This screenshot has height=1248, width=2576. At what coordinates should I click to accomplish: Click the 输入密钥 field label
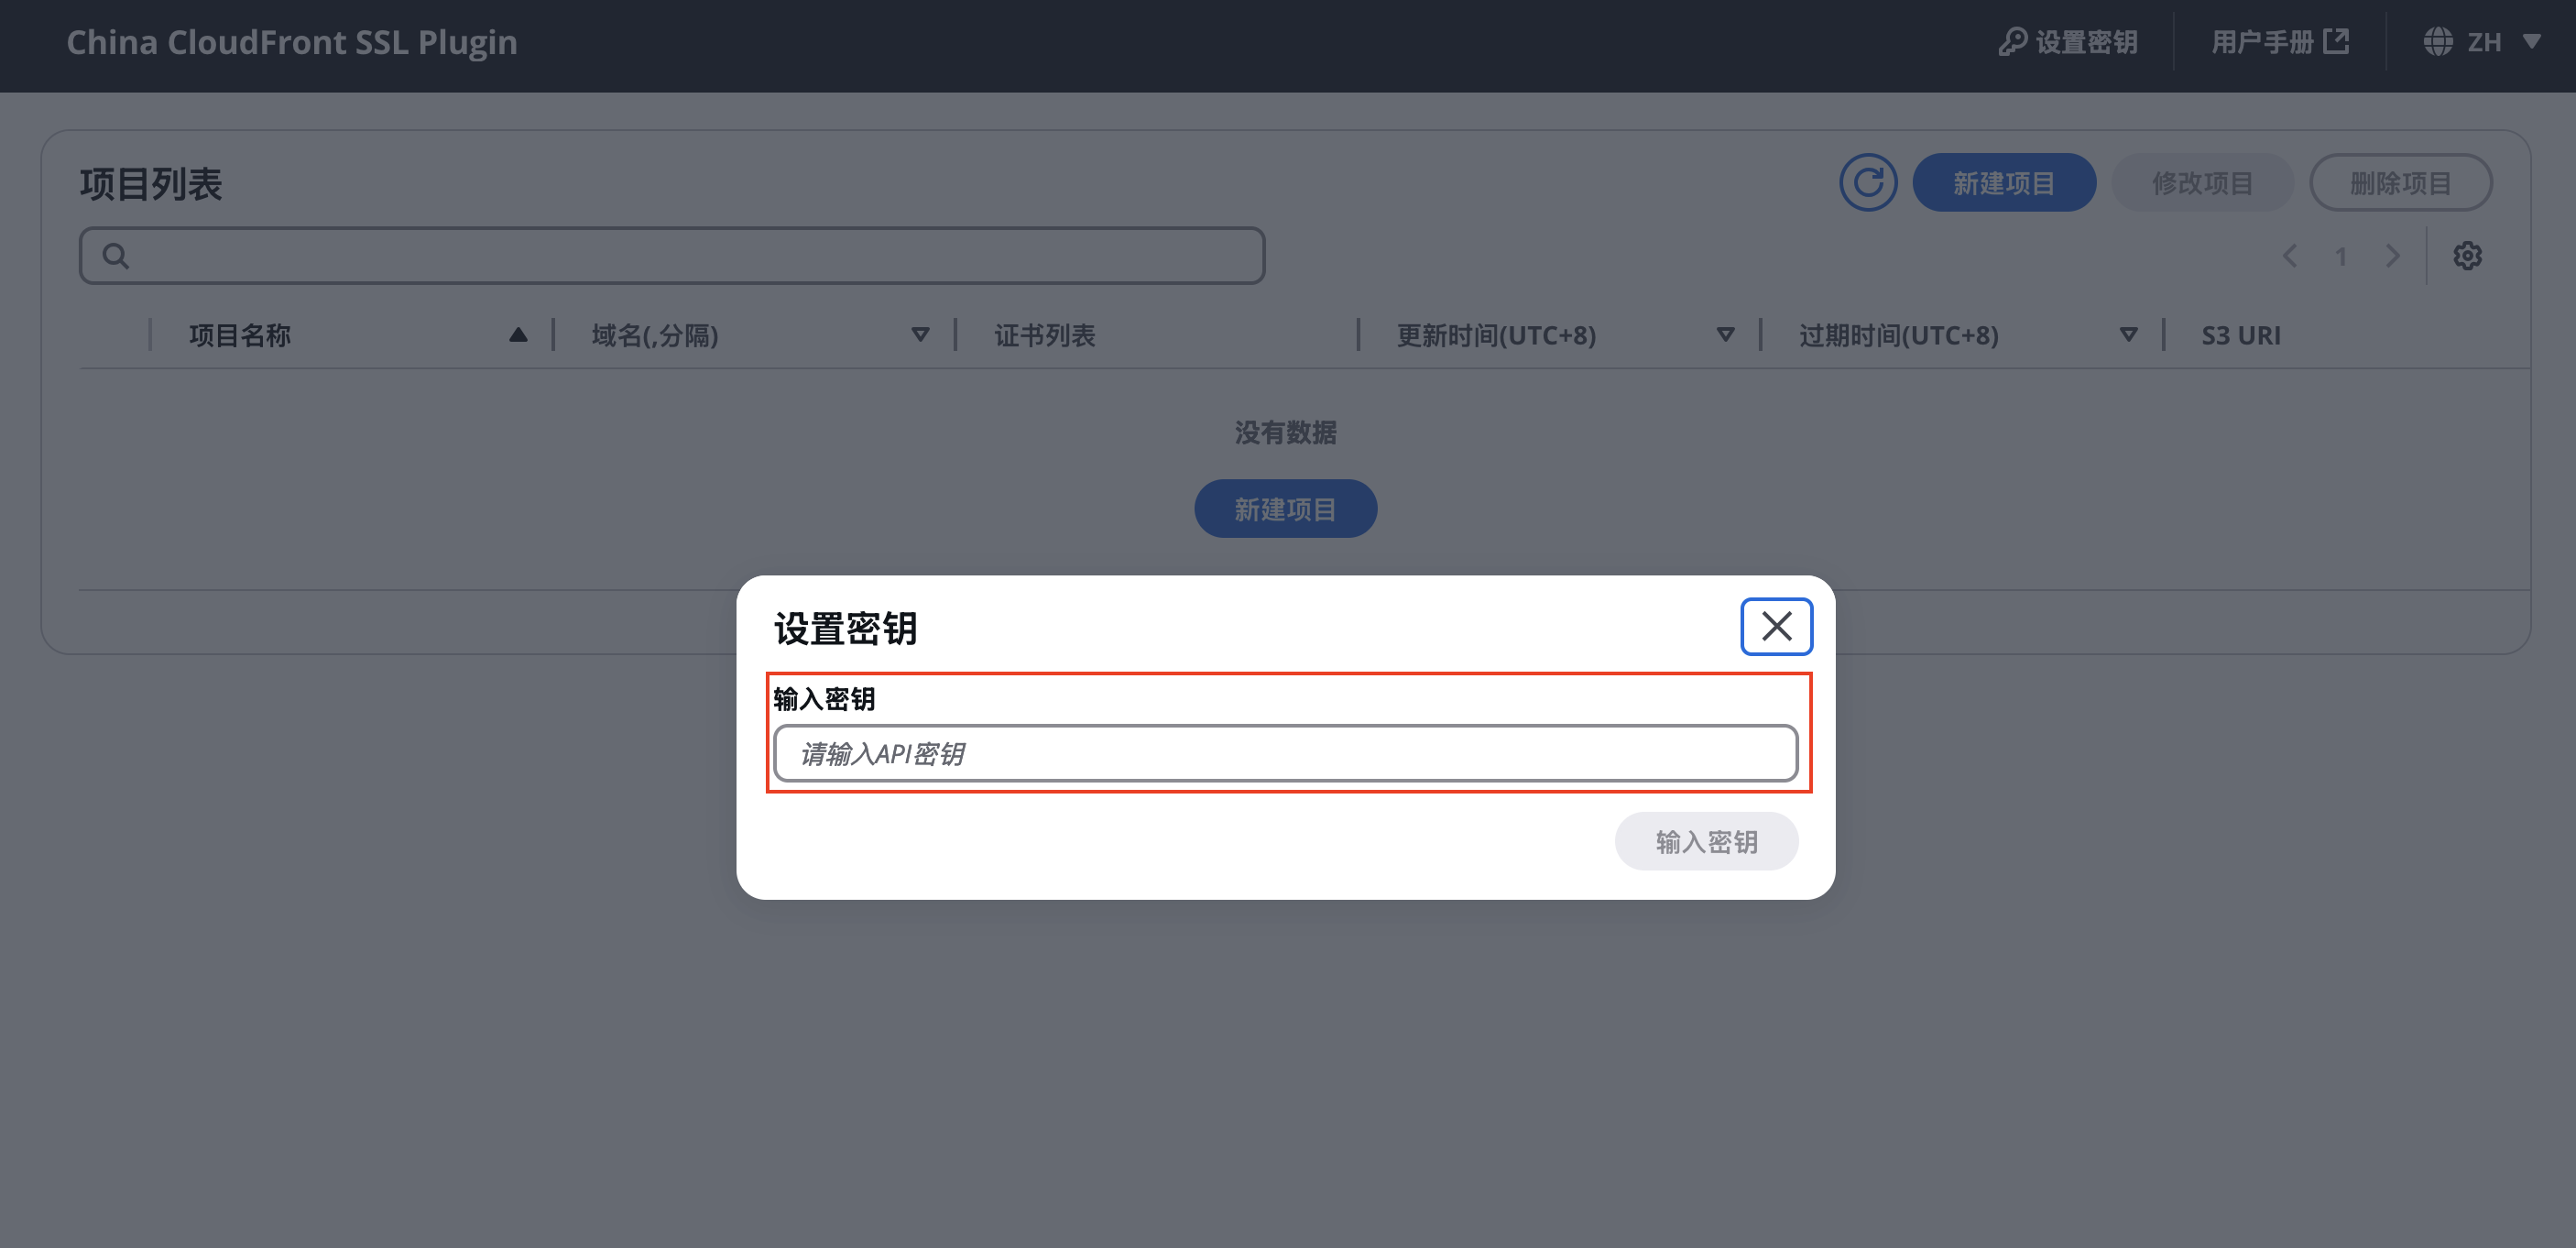pyautogui.click(x=824, y=699)
